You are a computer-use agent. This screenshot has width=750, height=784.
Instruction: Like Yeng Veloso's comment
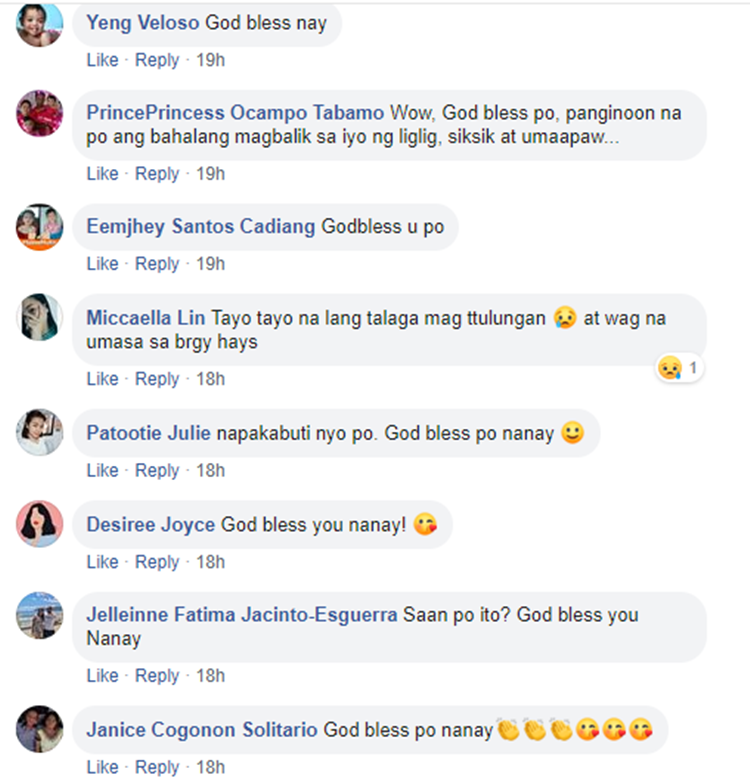pos(102,60)
